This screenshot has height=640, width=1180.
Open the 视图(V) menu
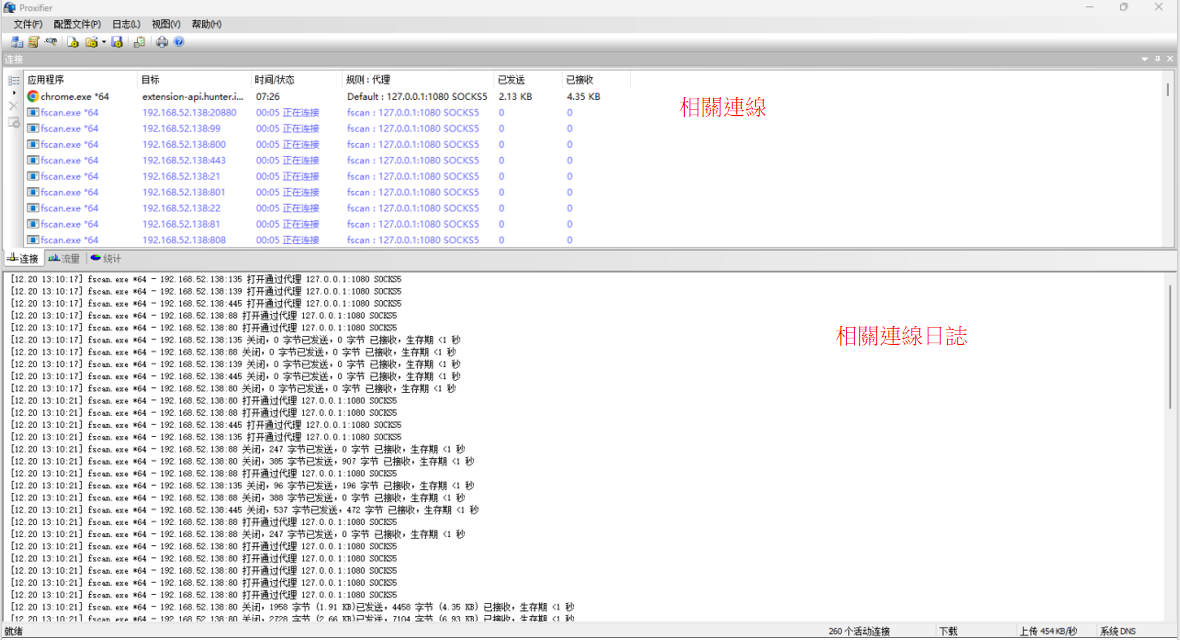(x=166, y=24)
